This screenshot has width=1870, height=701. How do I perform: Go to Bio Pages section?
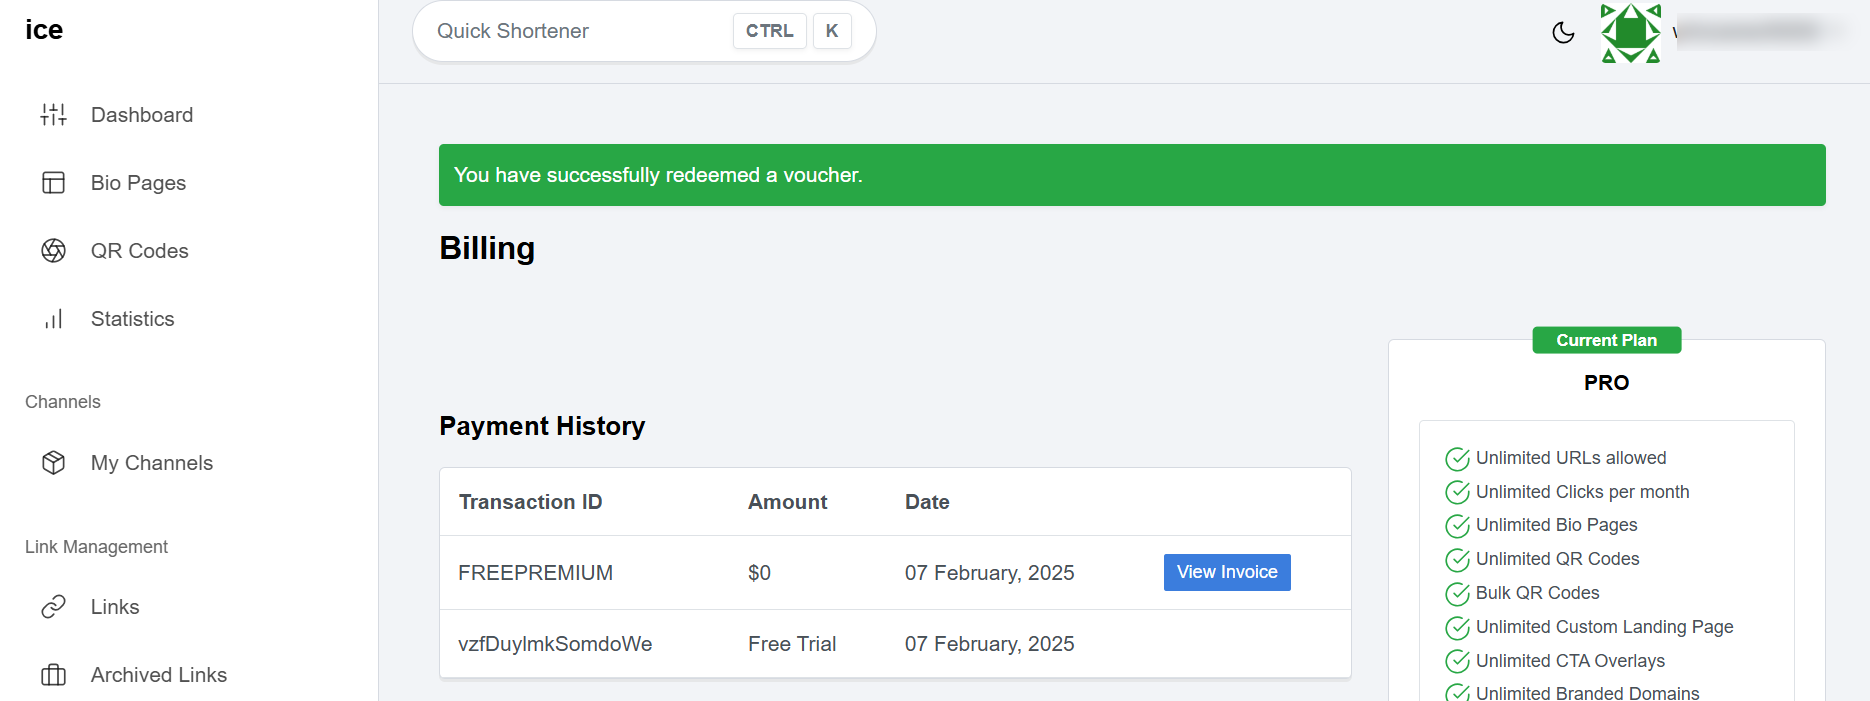click(x=138, y=183)
